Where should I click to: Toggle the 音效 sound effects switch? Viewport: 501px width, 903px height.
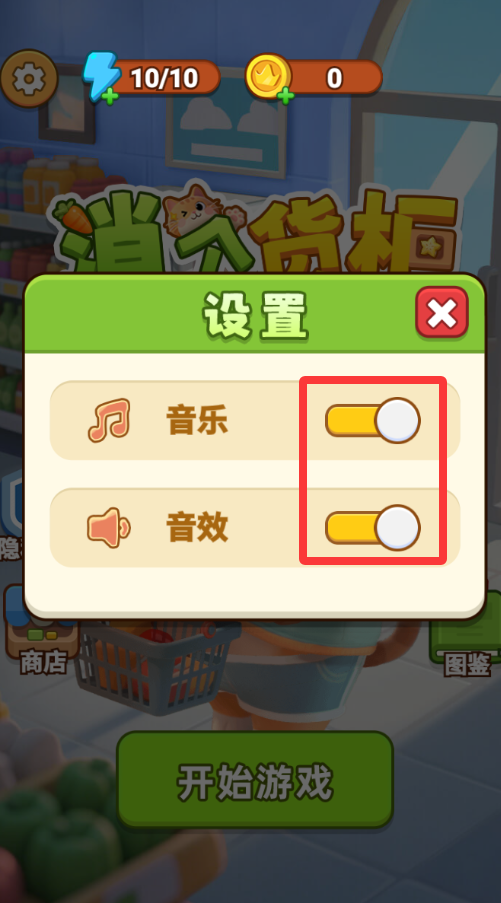[373, 528]
